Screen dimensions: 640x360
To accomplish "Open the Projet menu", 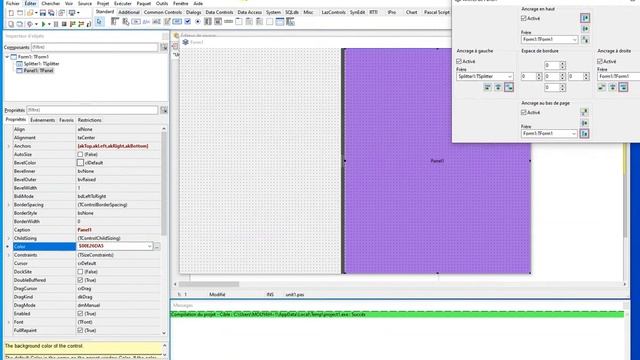I will click(103, 3).
